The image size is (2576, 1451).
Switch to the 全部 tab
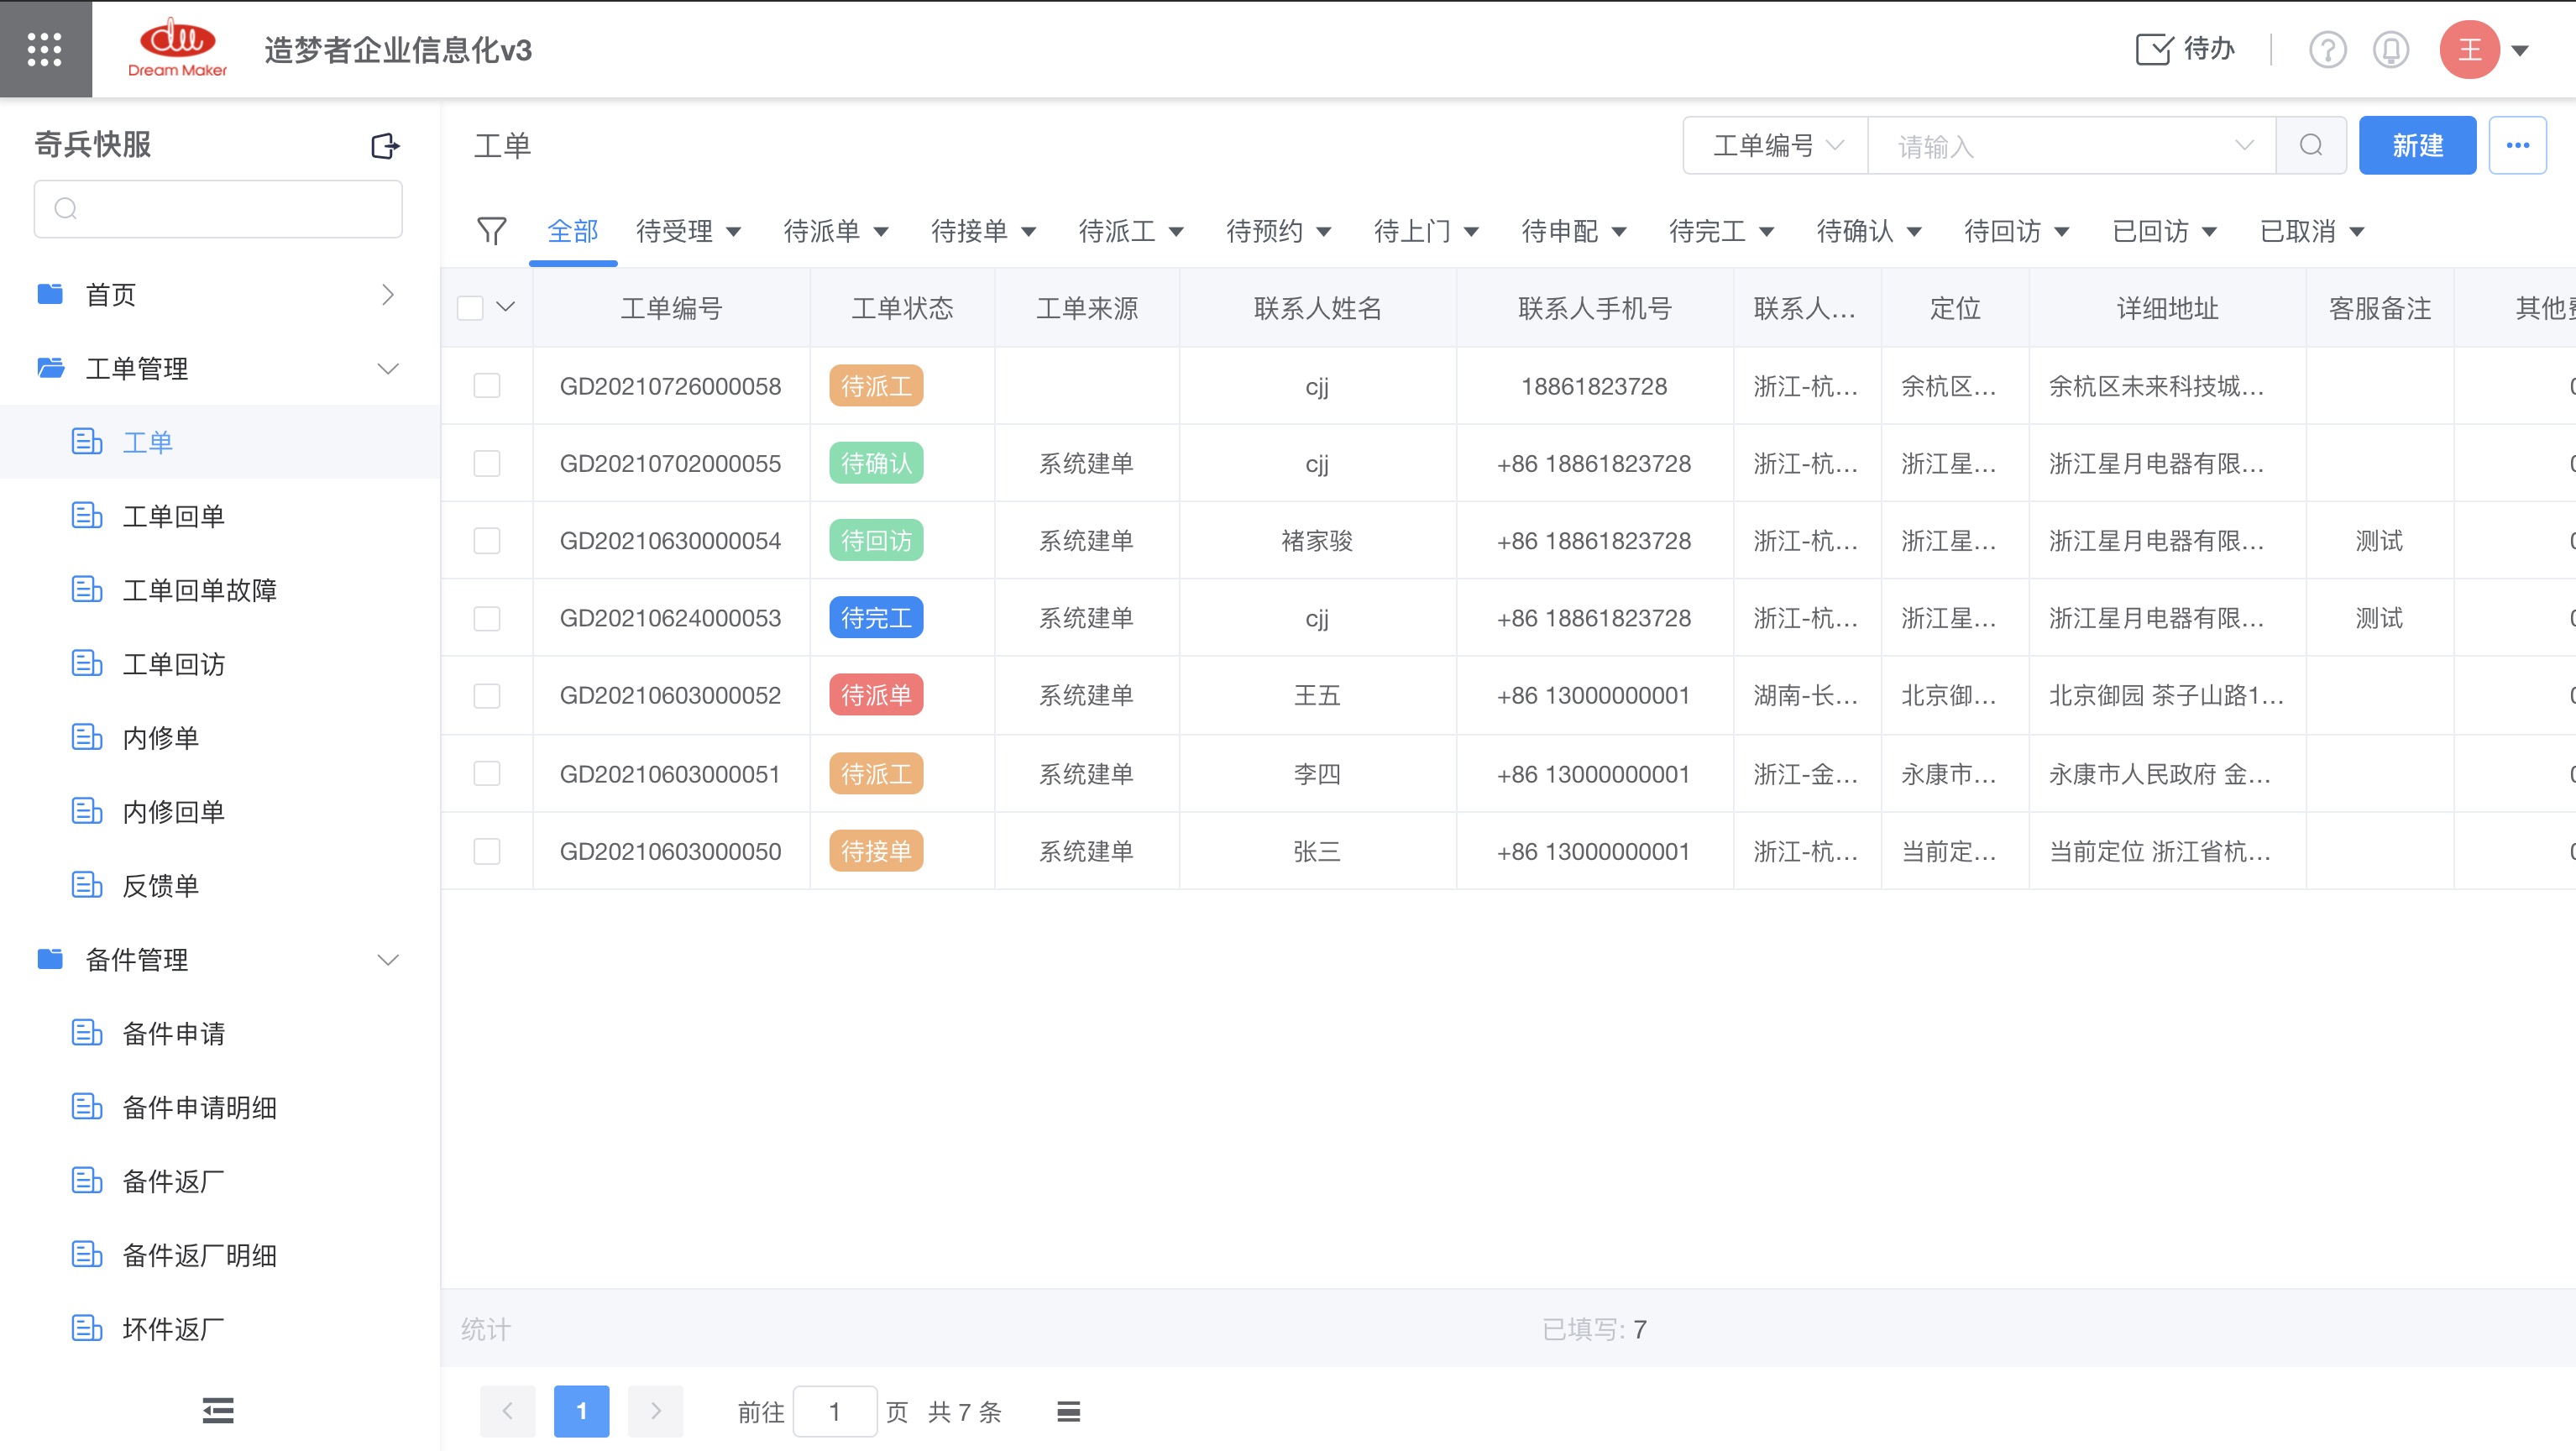tap(573, 231)
